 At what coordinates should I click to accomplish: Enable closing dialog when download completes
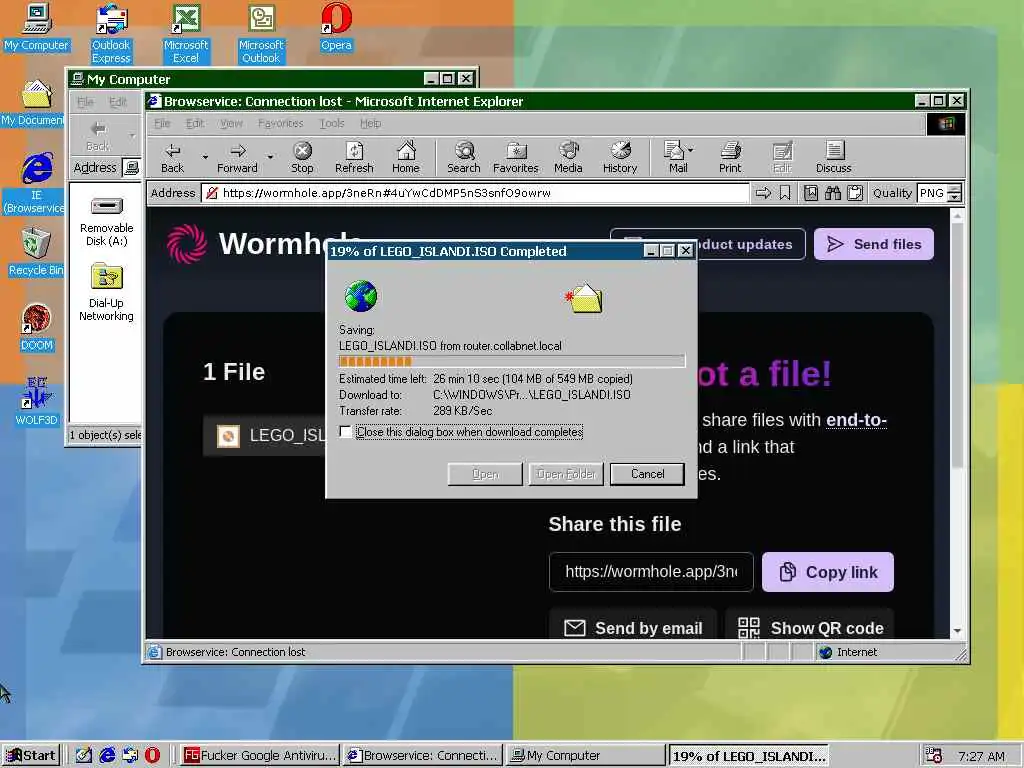(345, 432)
